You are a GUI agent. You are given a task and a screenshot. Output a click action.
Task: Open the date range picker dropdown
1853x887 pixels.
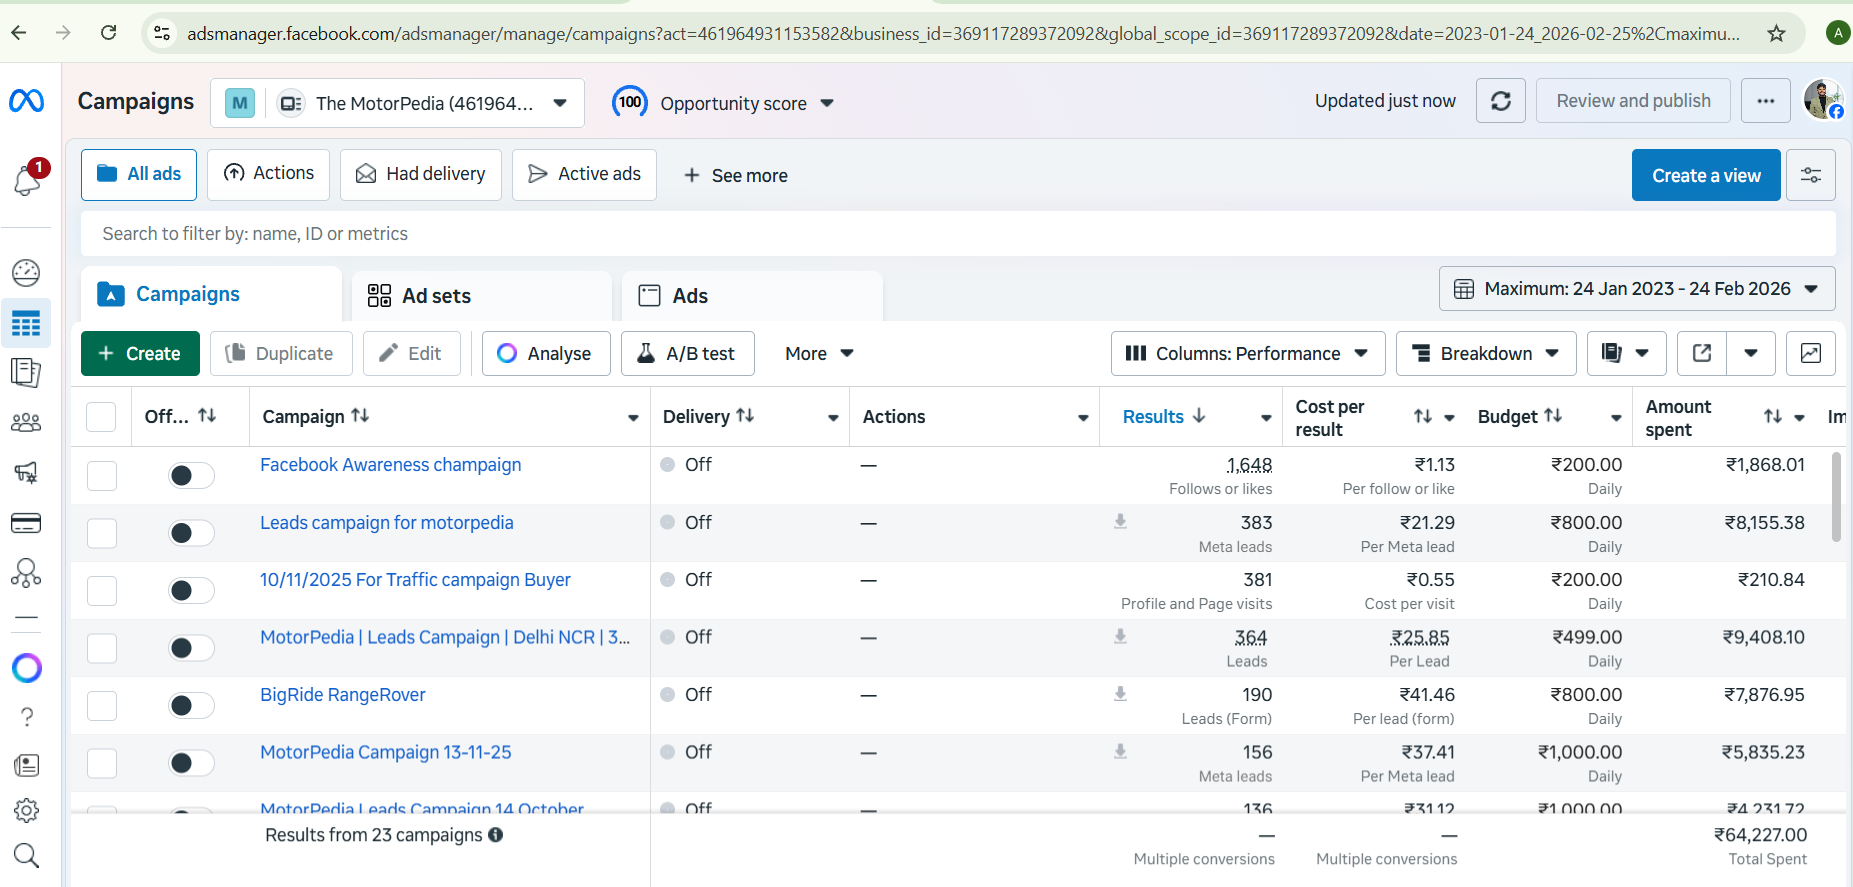(x=1636, y=289)
